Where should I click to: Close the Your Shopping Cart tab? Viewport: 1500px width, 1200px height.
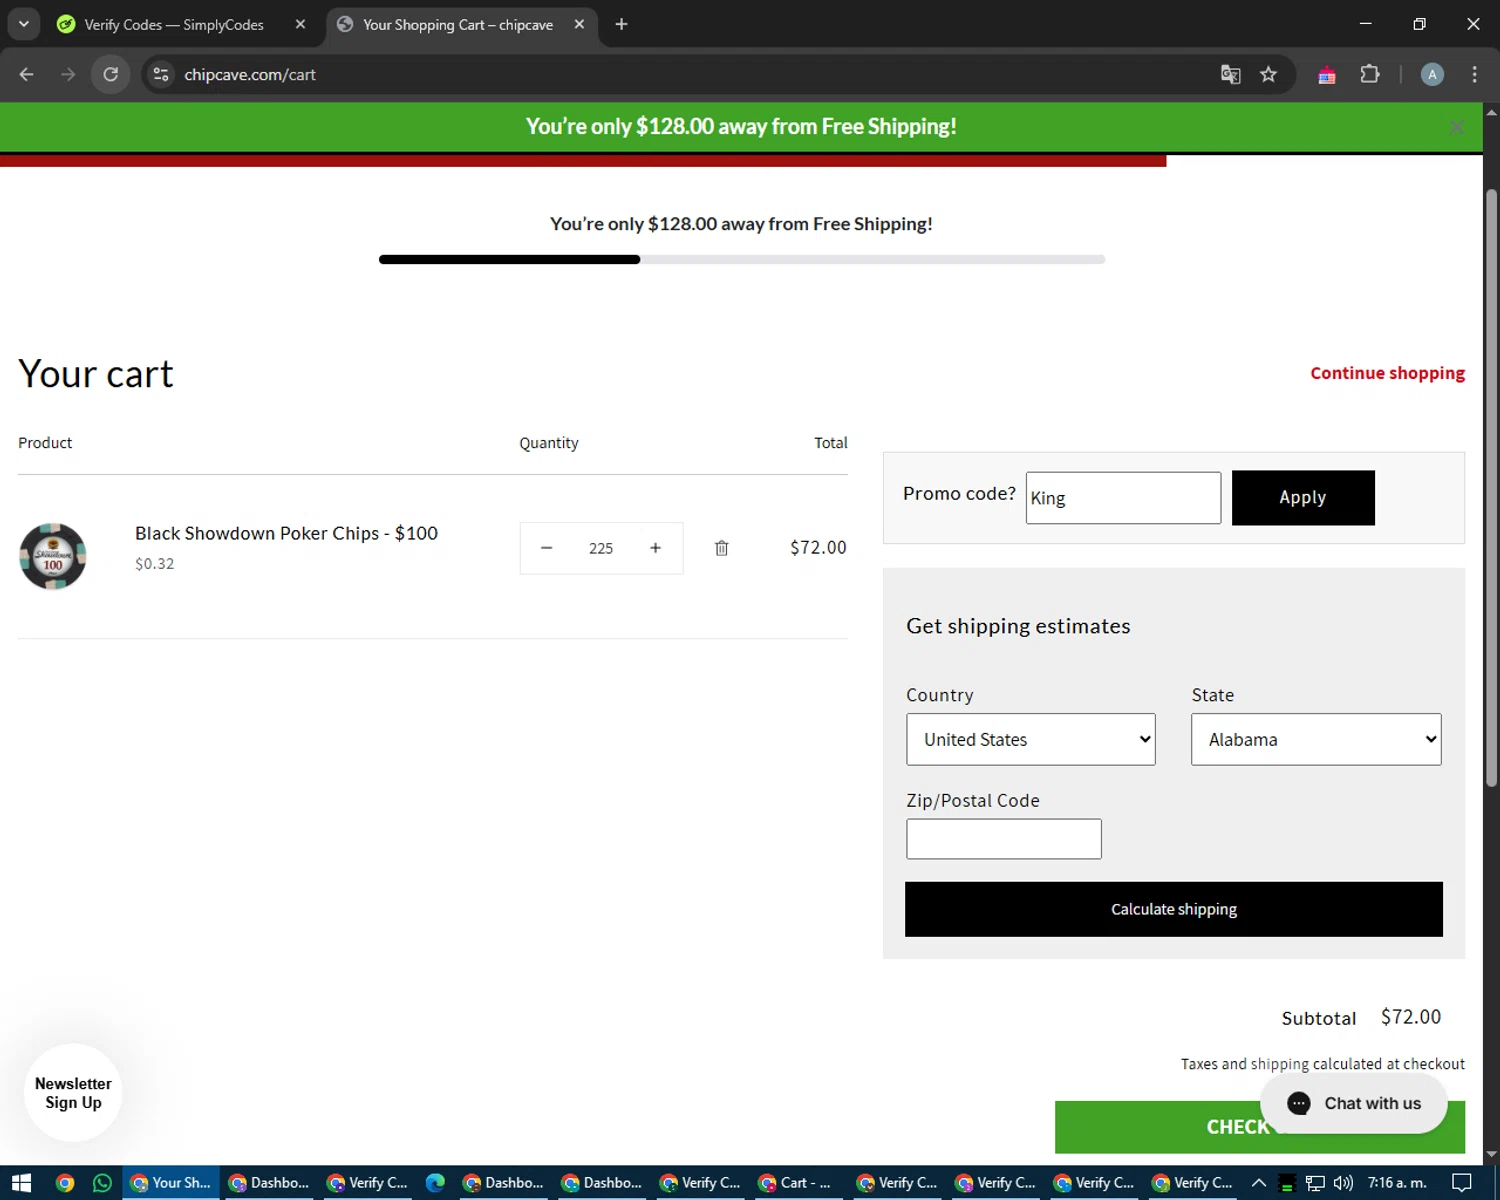pyautogui.click(x=579, y=24)
